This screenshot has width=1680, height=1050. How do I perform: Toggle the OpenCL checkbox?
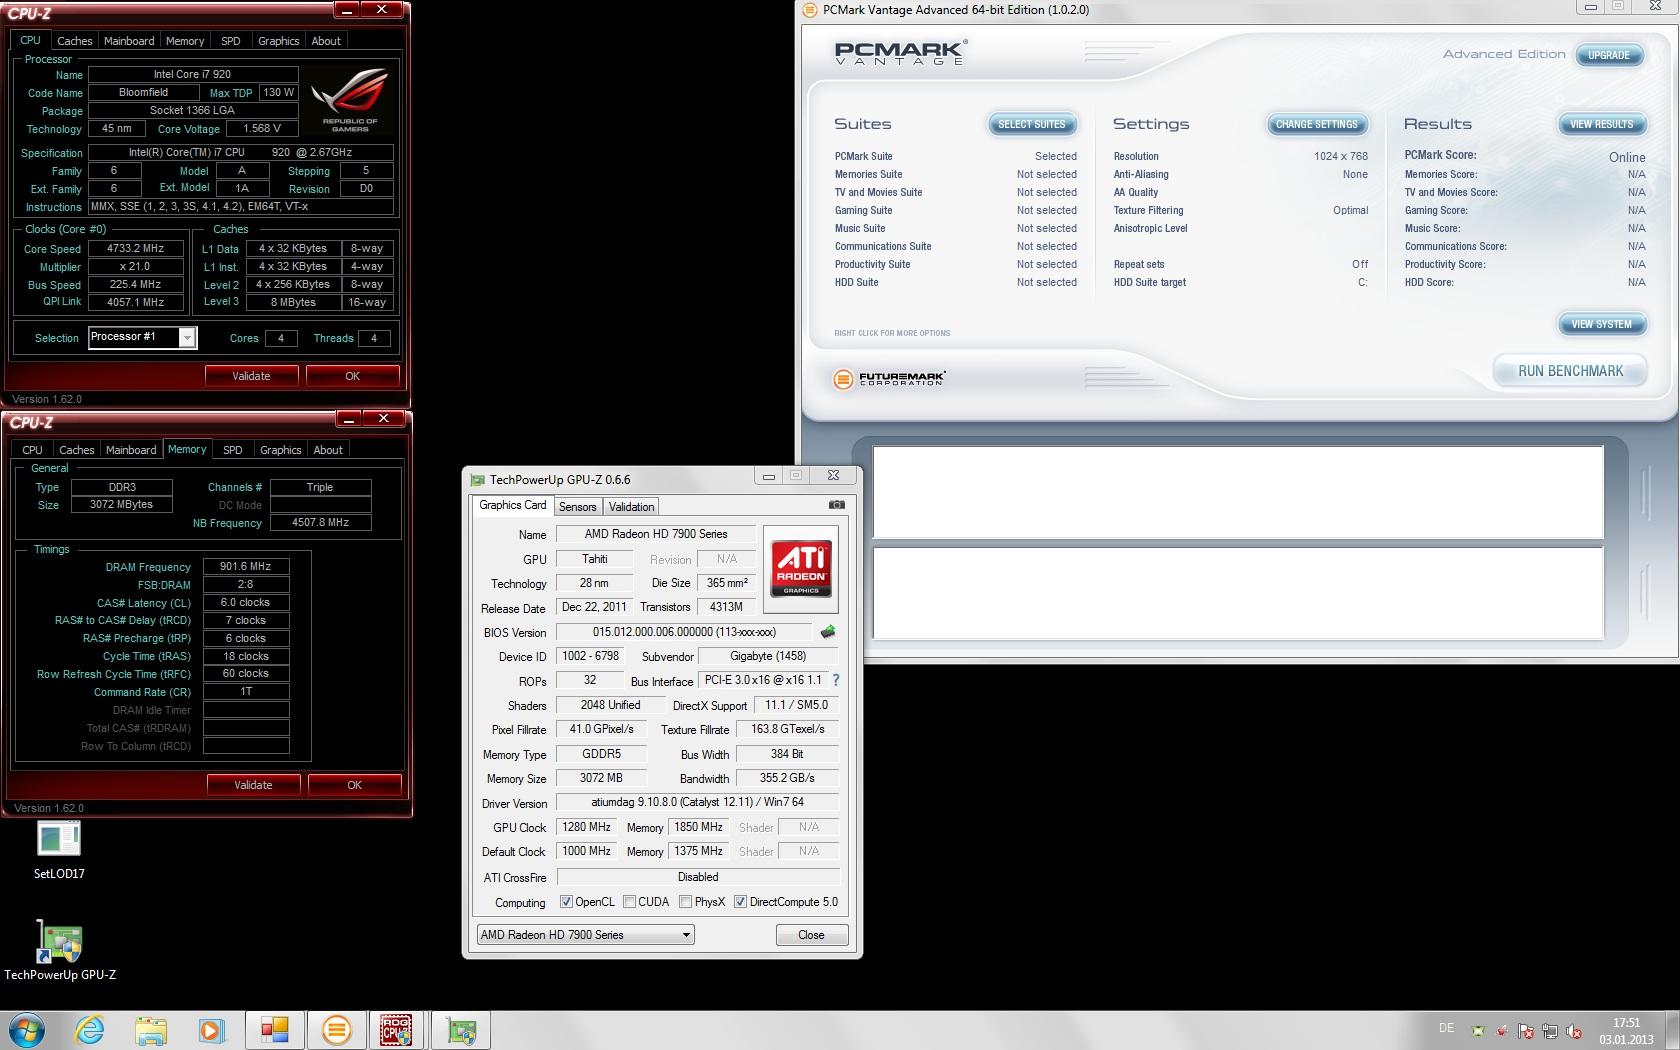pos(566,902)
